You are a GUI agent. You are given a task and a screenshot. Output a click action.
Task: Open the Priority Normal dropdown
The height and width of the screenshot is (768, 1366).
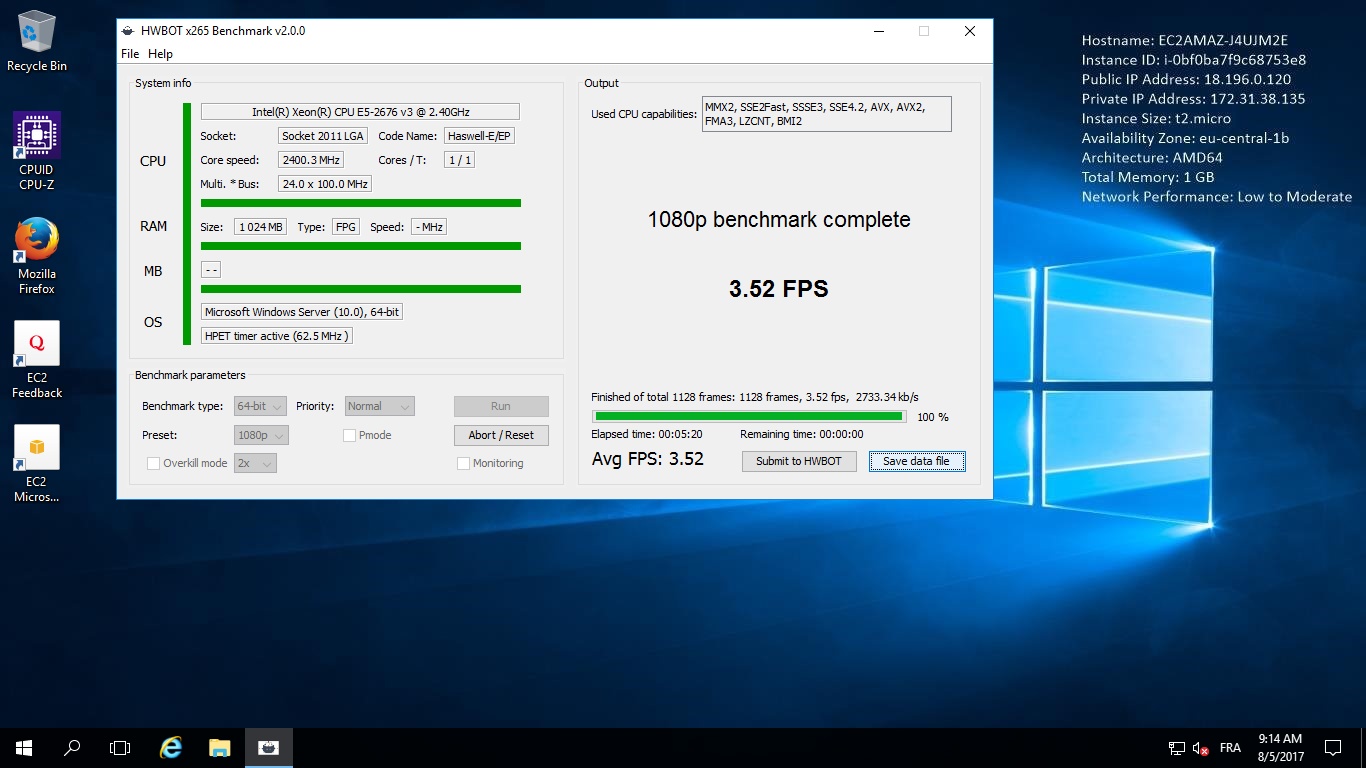(x=379, y=406)
